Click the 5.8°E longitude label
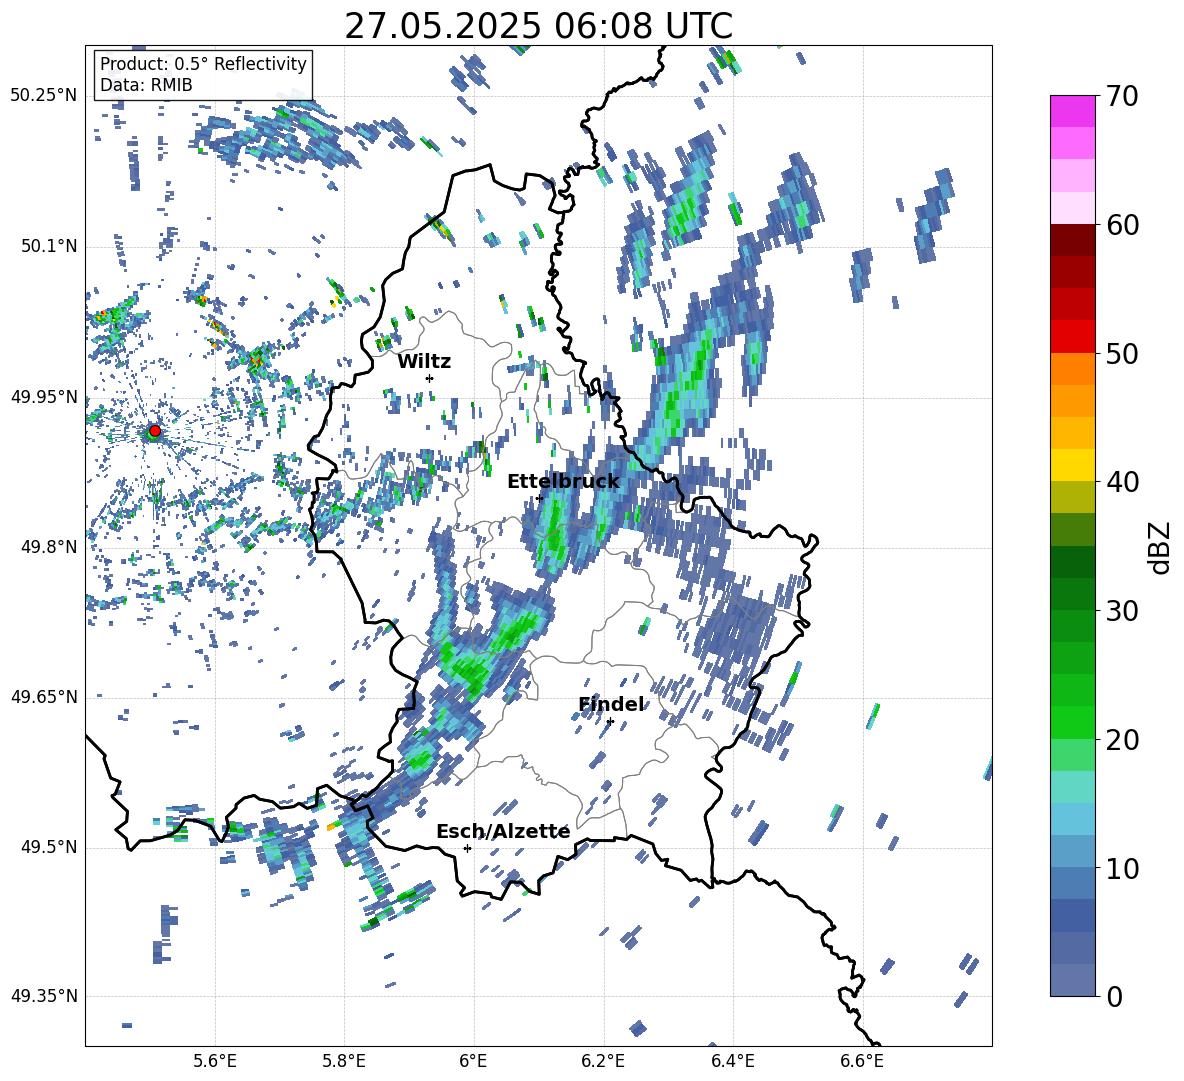 click(344, 1061)
